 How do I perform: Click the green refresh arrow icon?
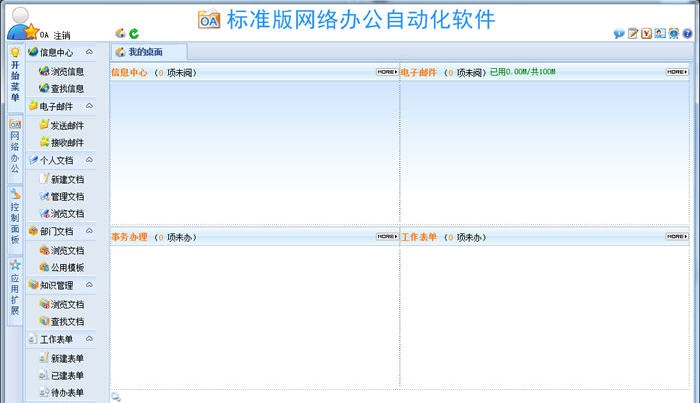[134, 33]
